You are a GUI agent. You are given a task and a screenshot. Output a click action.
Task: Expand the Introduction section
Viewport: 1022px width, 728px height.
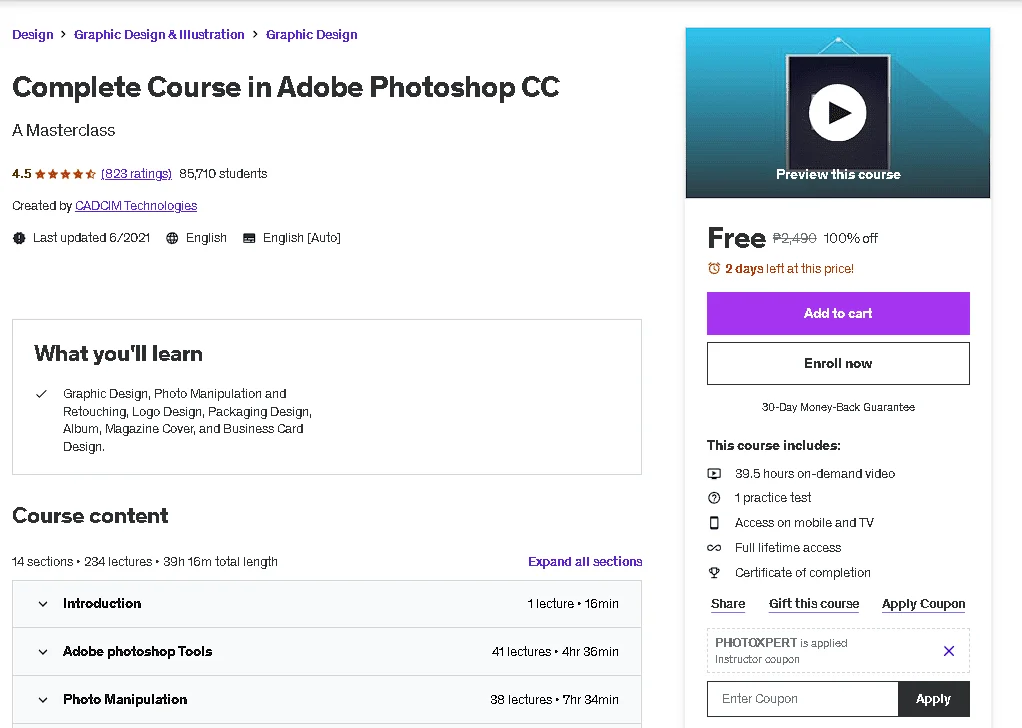[327, 604]
